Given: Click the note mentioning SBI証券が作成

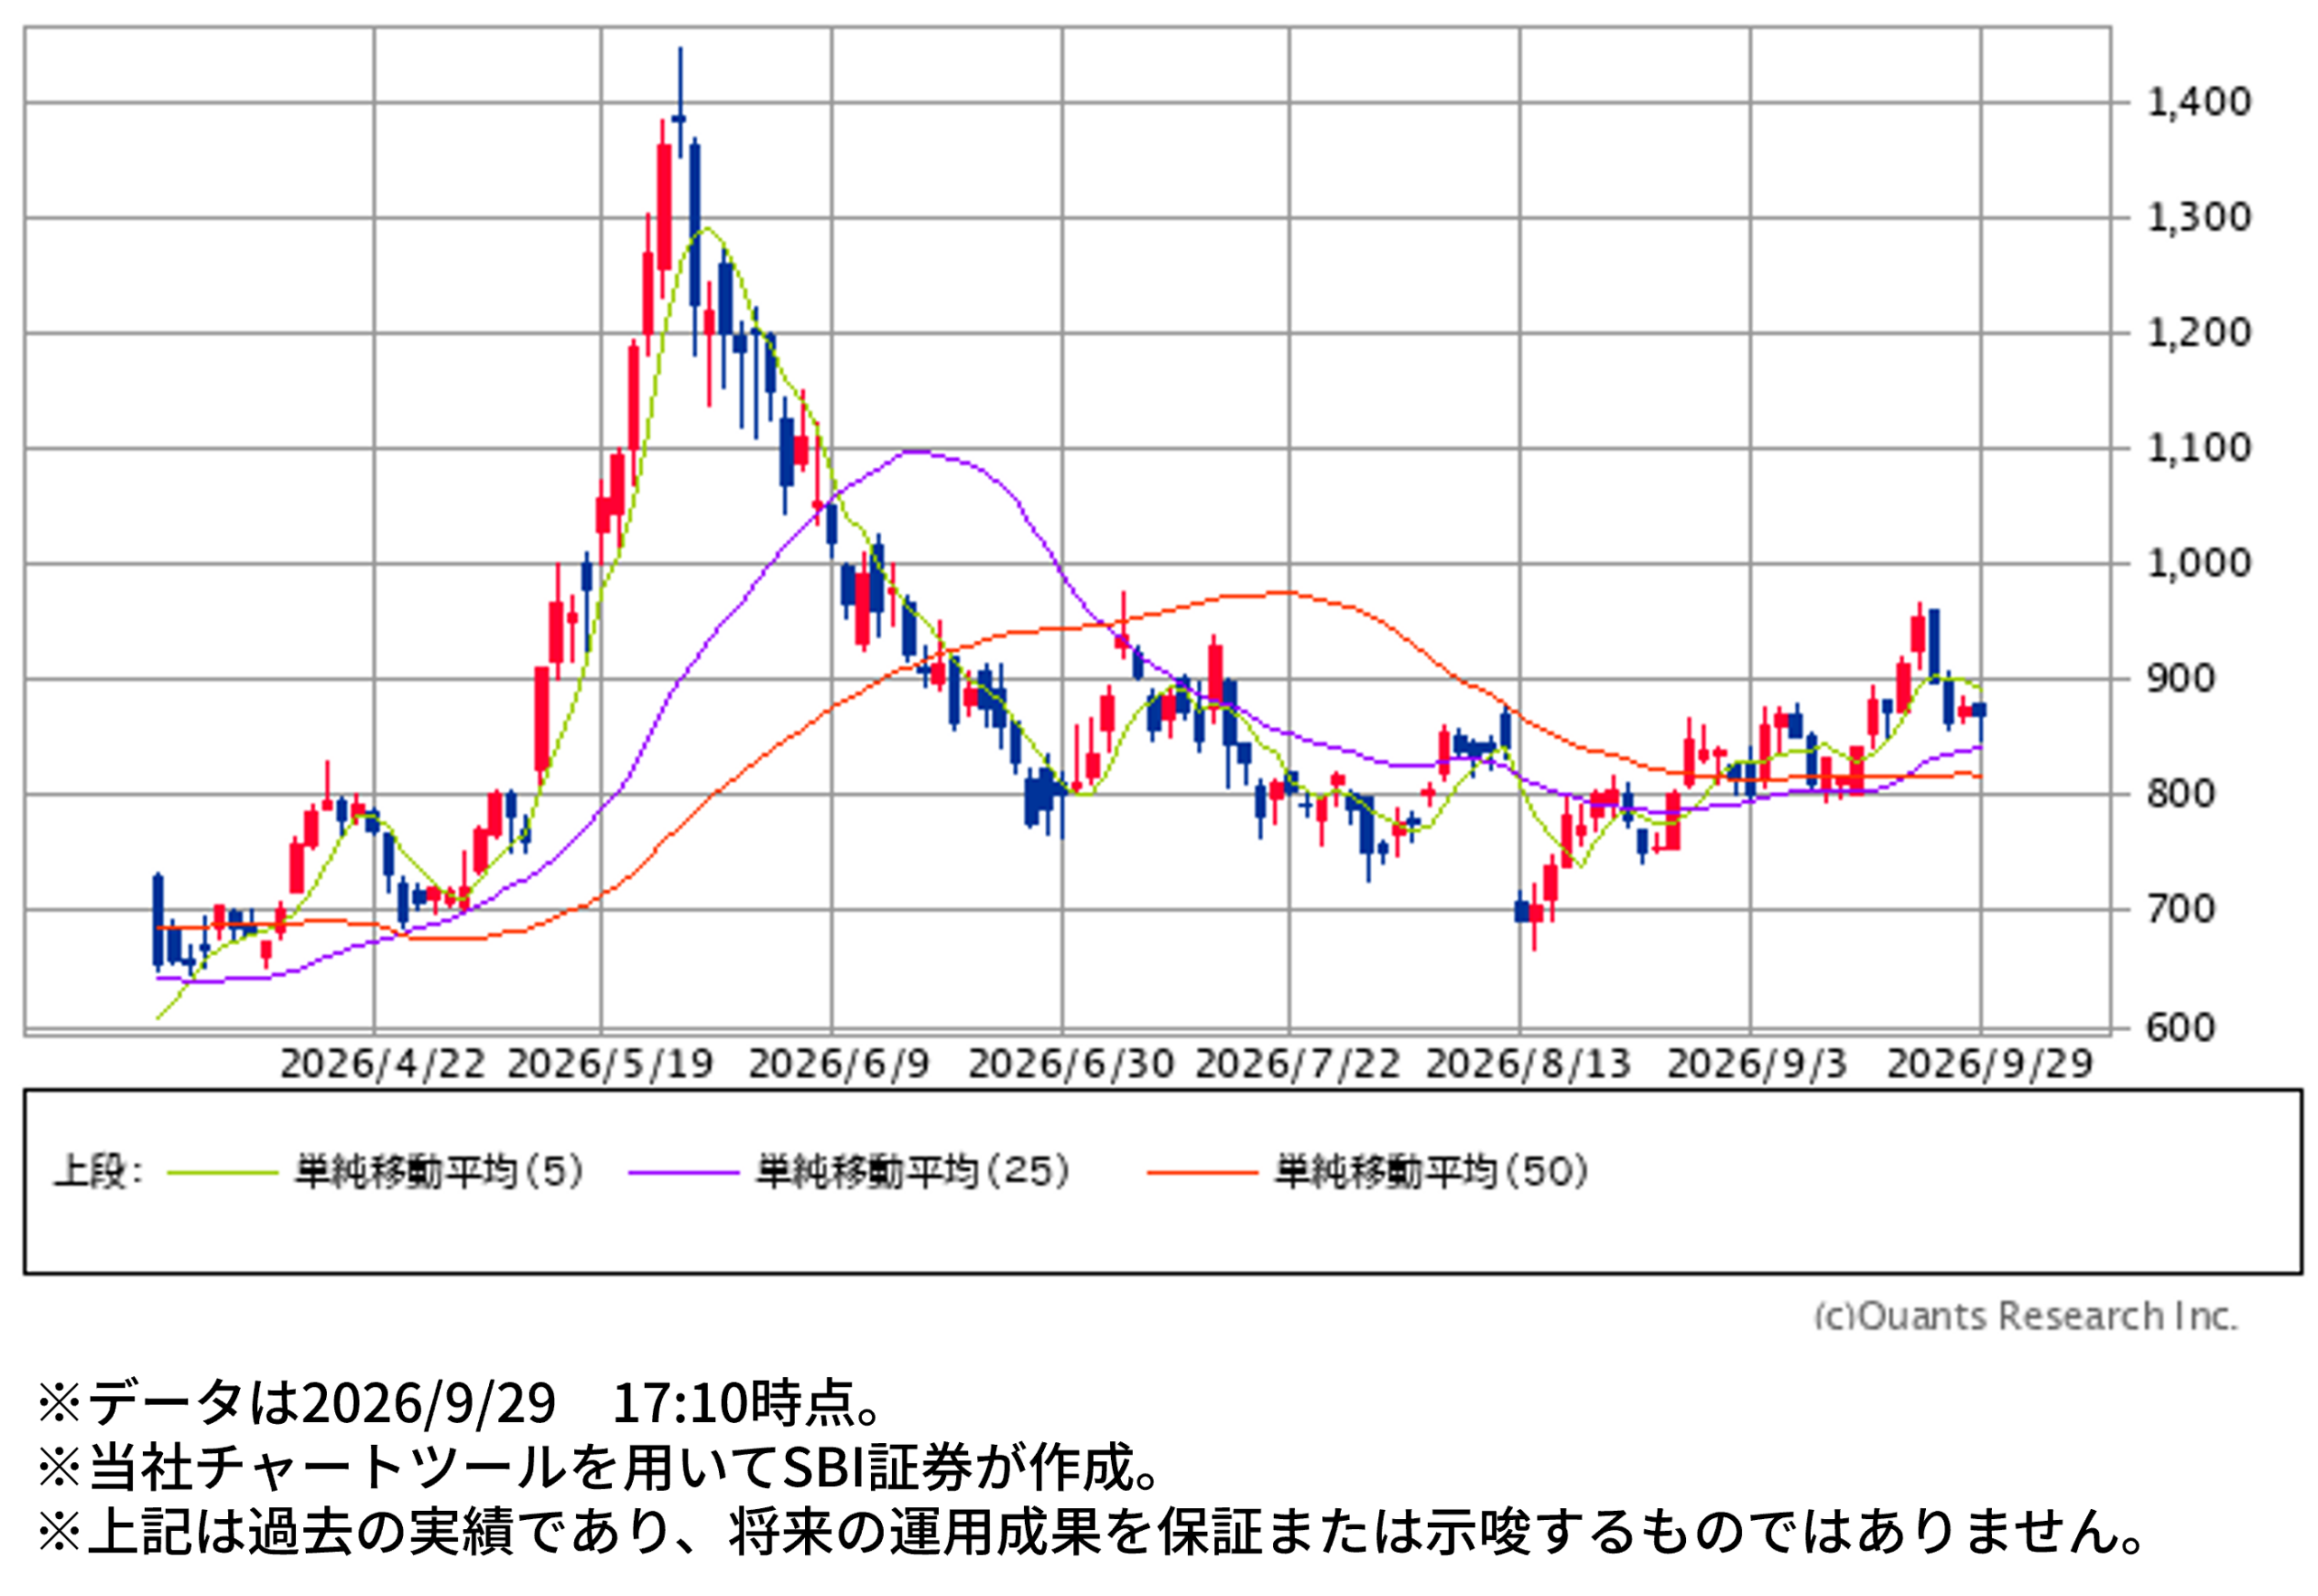Looking at the screenshot, I should [x=601, y=1467].
